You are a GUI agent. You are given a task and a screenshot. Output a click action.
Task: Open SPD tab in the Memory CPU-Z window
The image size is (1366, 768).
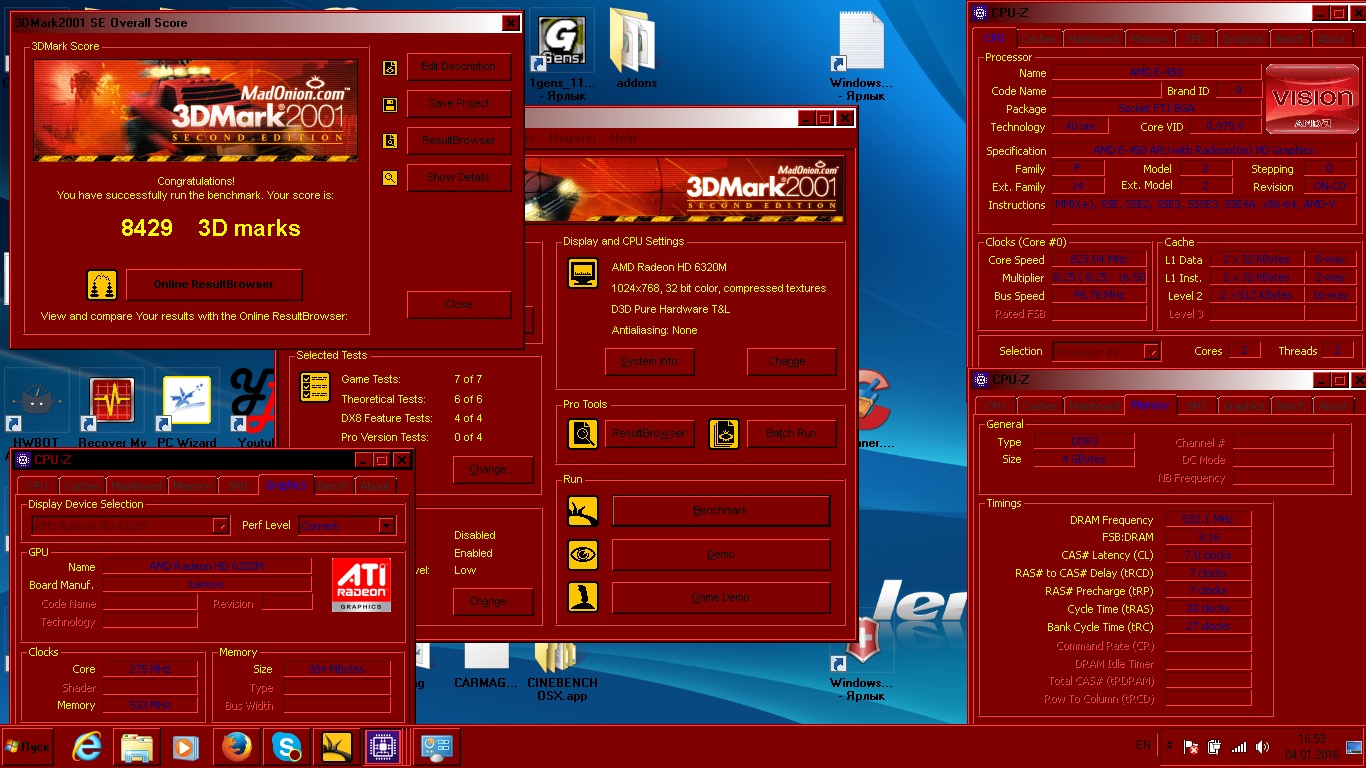tap(1195, 406)
